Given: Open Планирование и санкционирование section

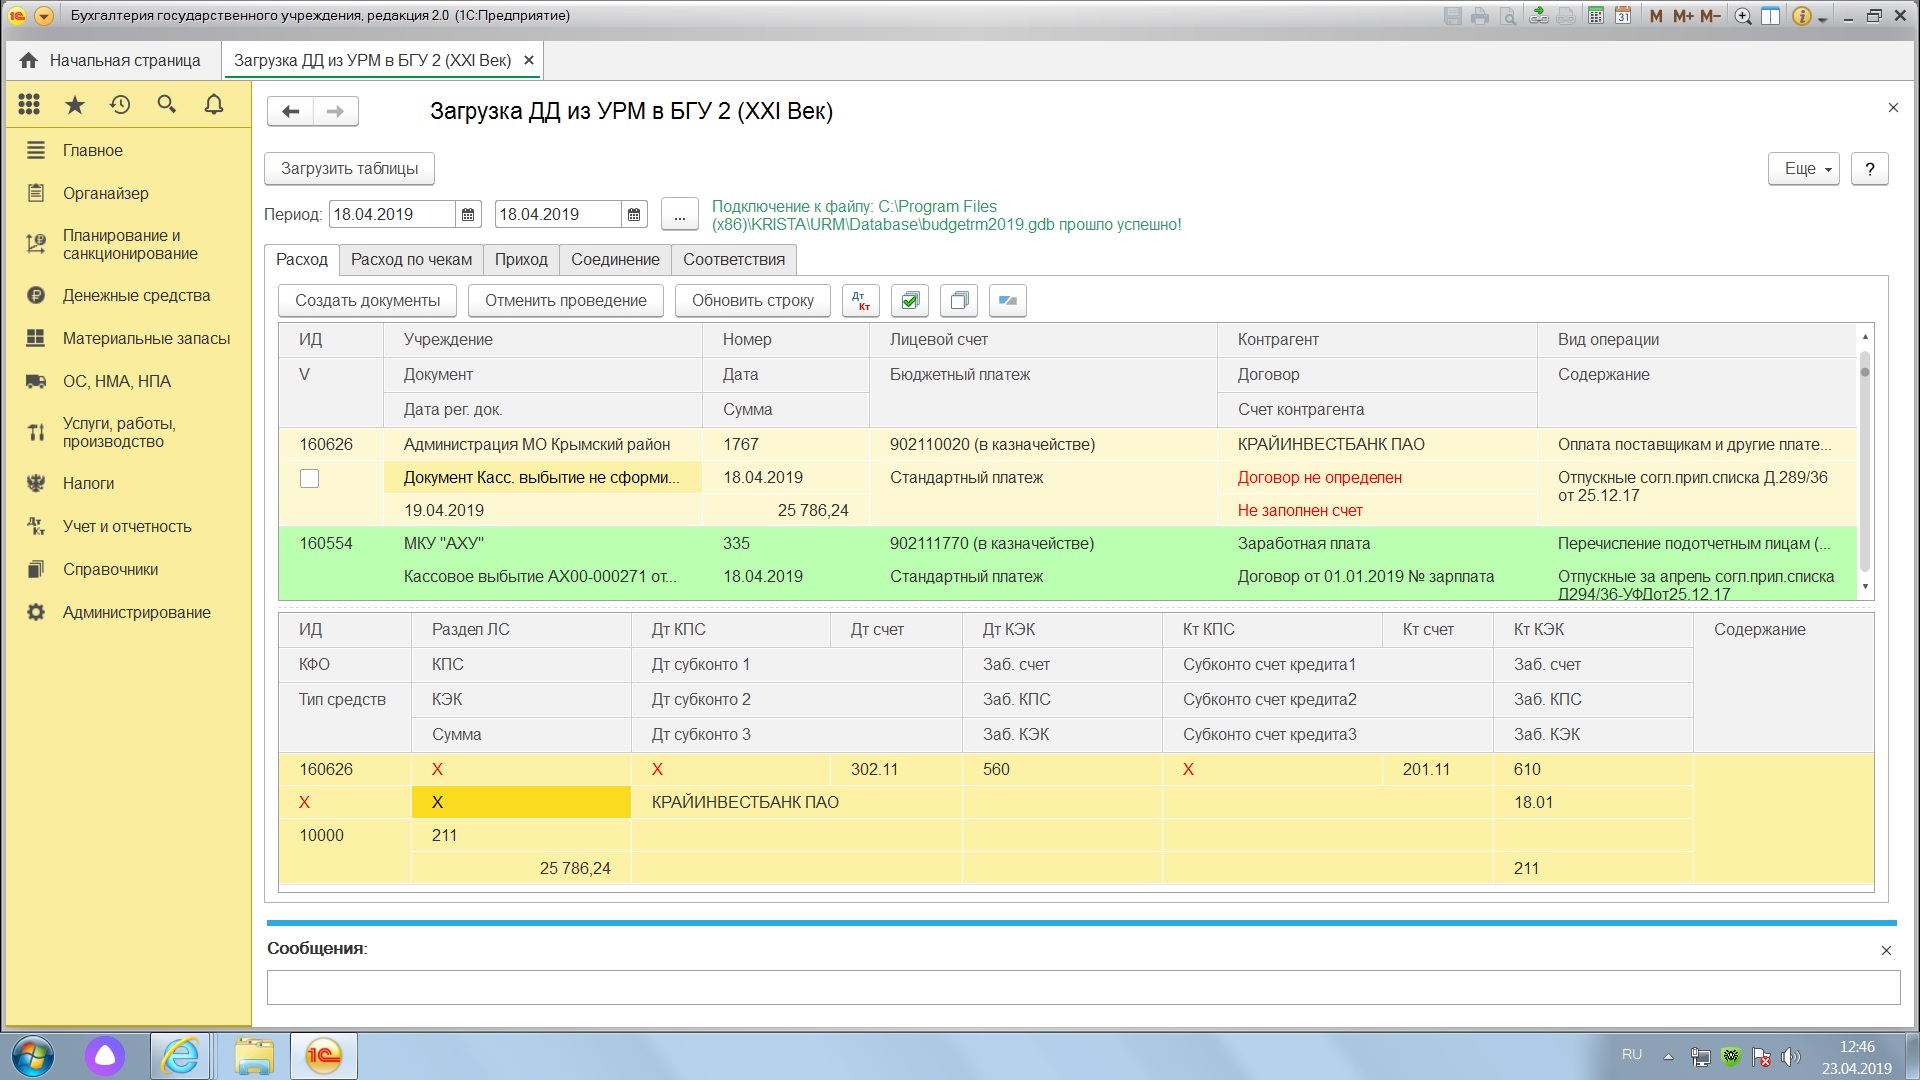Looking at the screenshot, I should pos(128,244).
